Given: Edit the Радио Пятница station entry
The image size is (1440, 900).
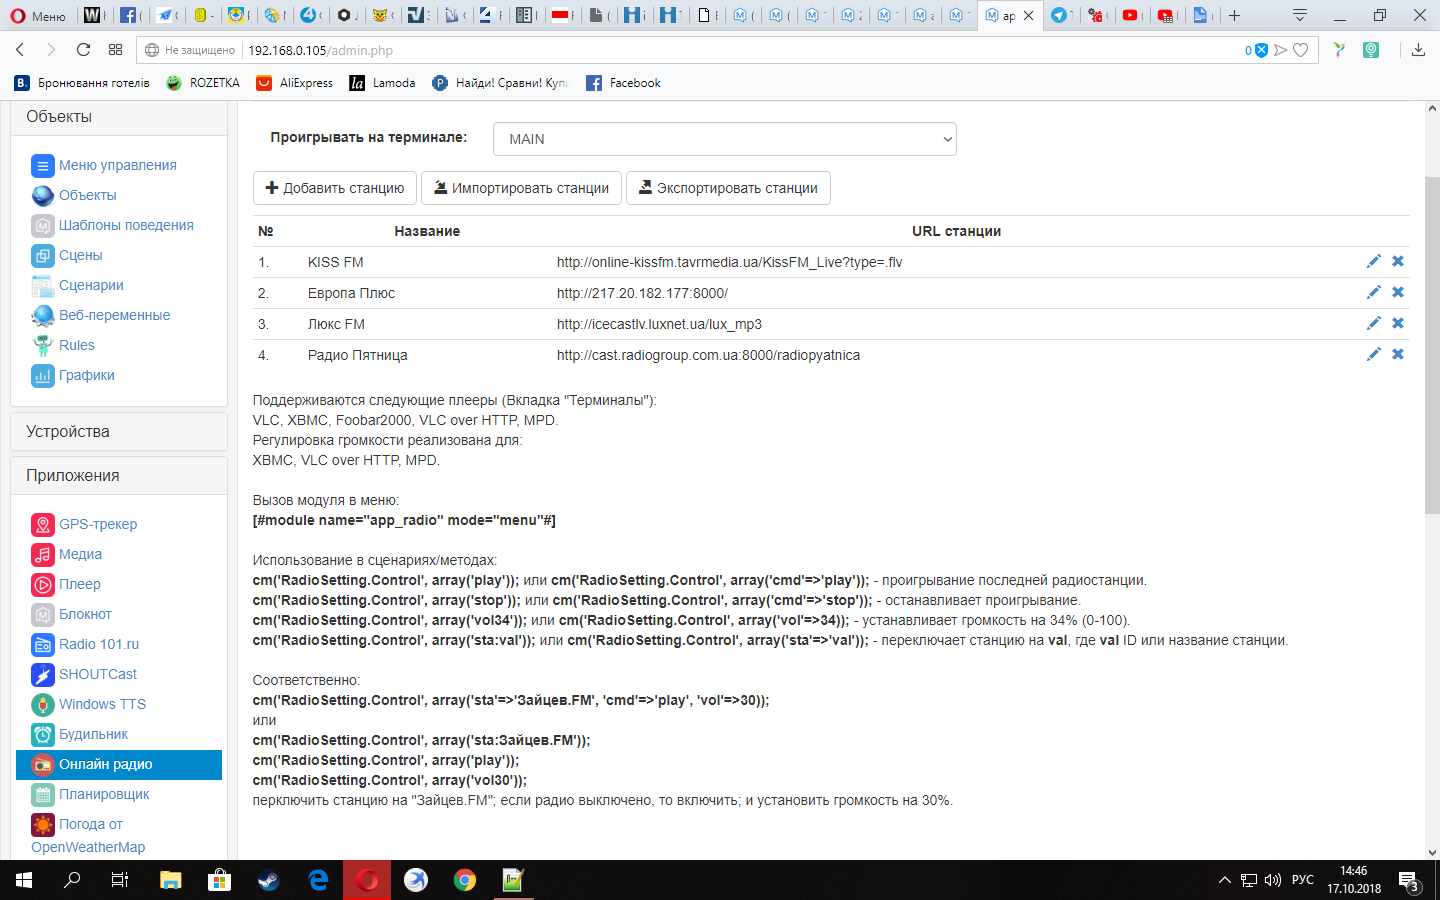Looking at the screenshot, I should point(1374,354).
